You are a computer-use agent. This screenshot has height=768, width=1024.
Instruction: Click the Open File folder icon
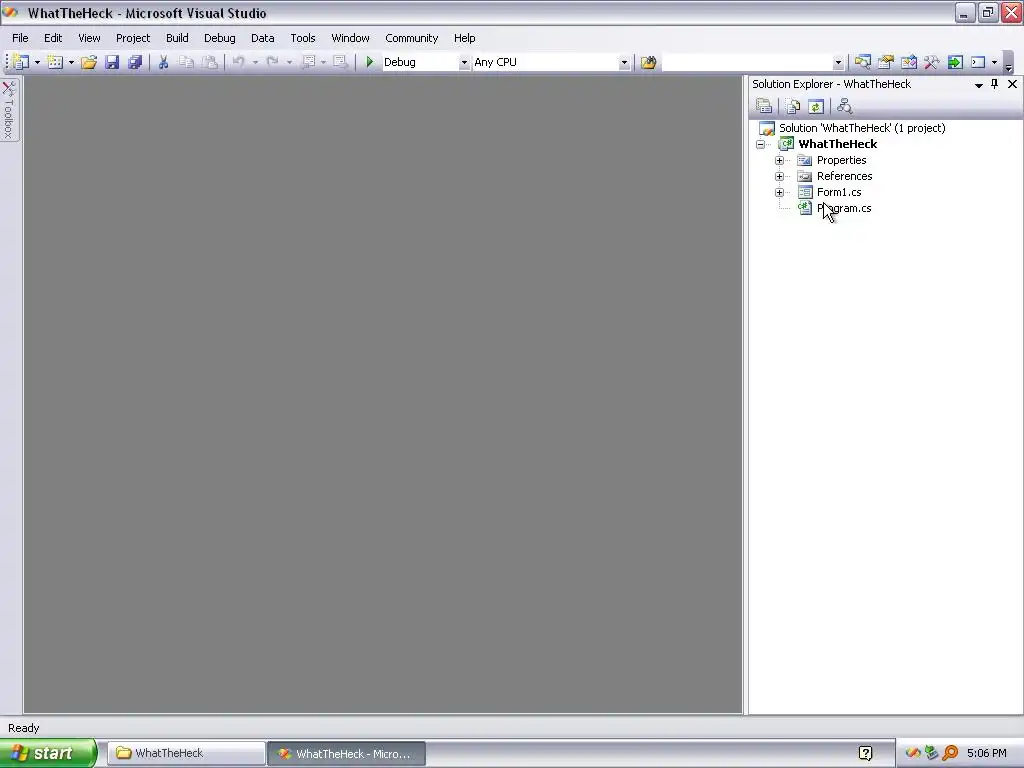89,62
